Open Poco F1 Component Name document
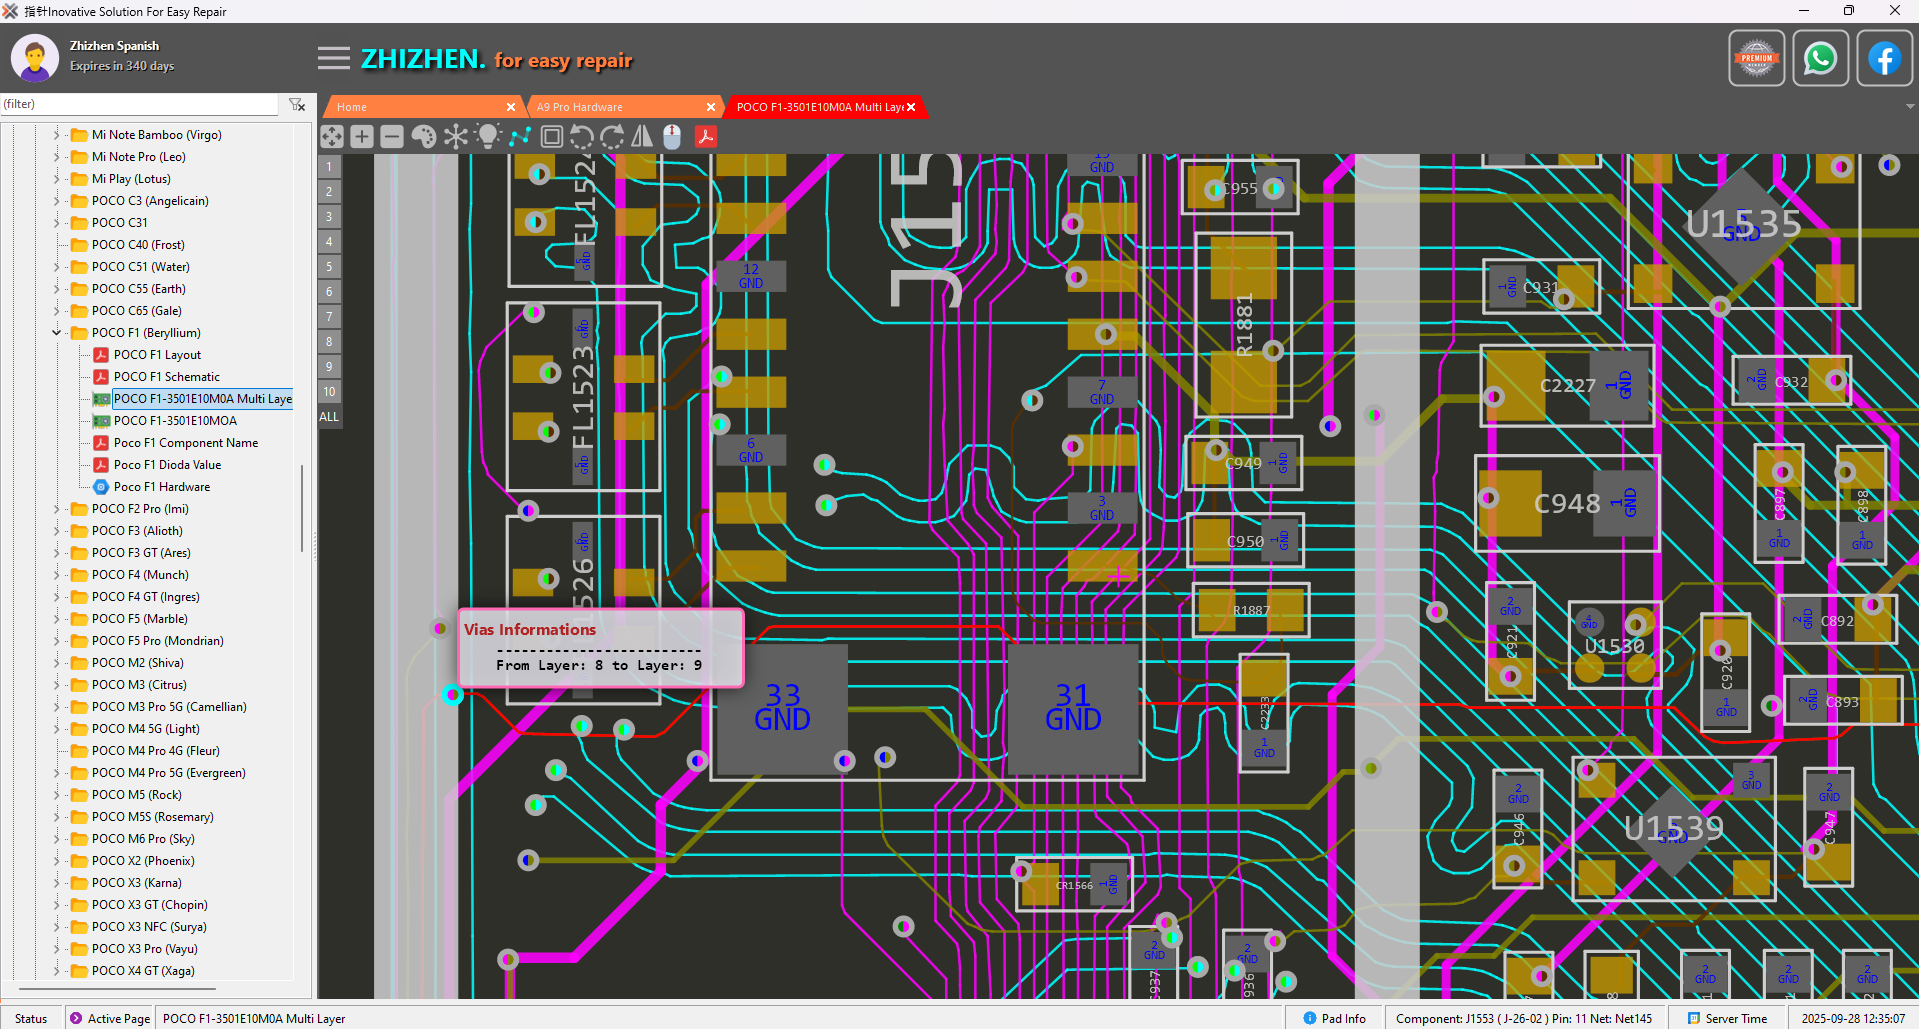1919x1029 pixels. (x=186, y=443)
